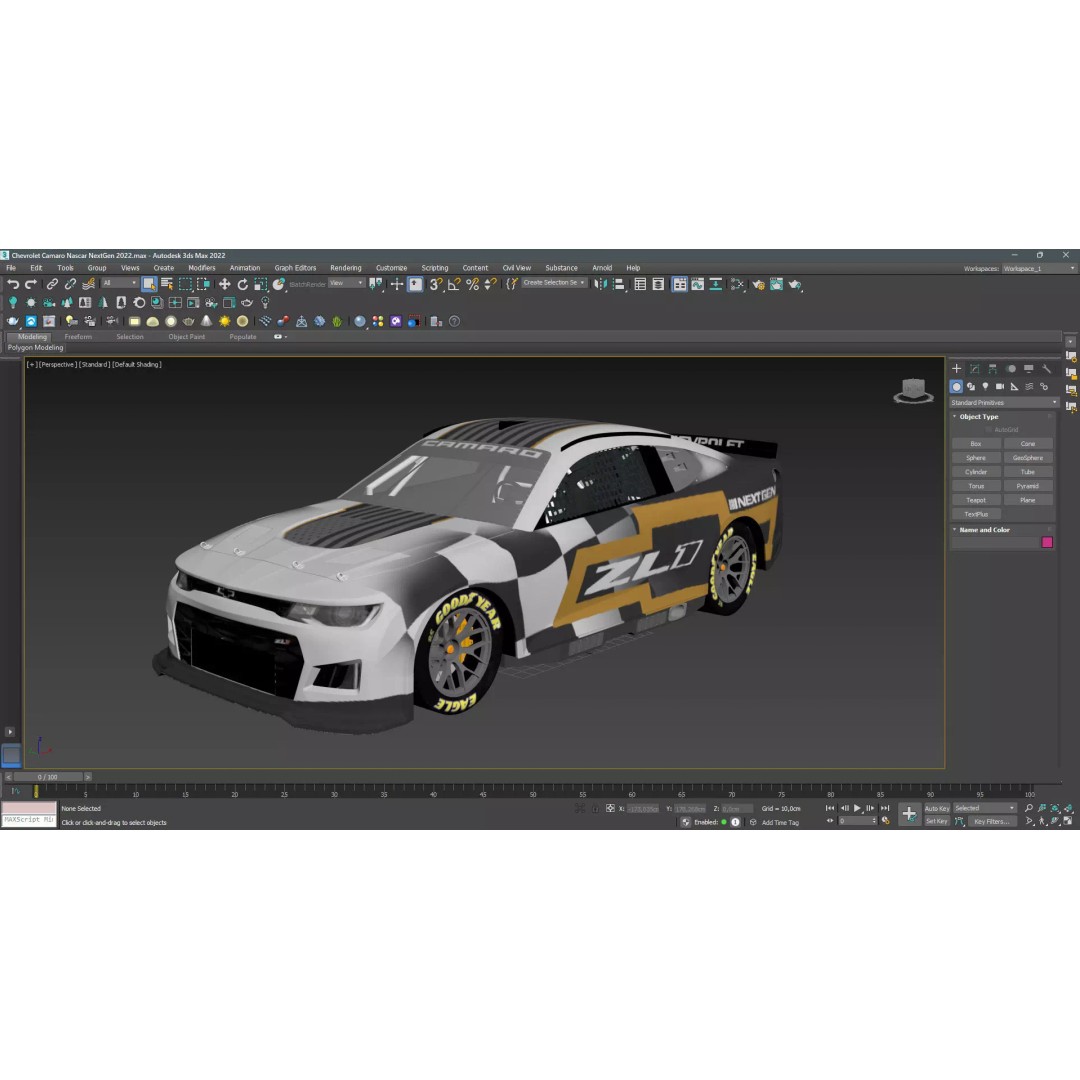Open the Rendered Frame Window icon
This screenshot has height=1080, width=1080.
point(776,284)
